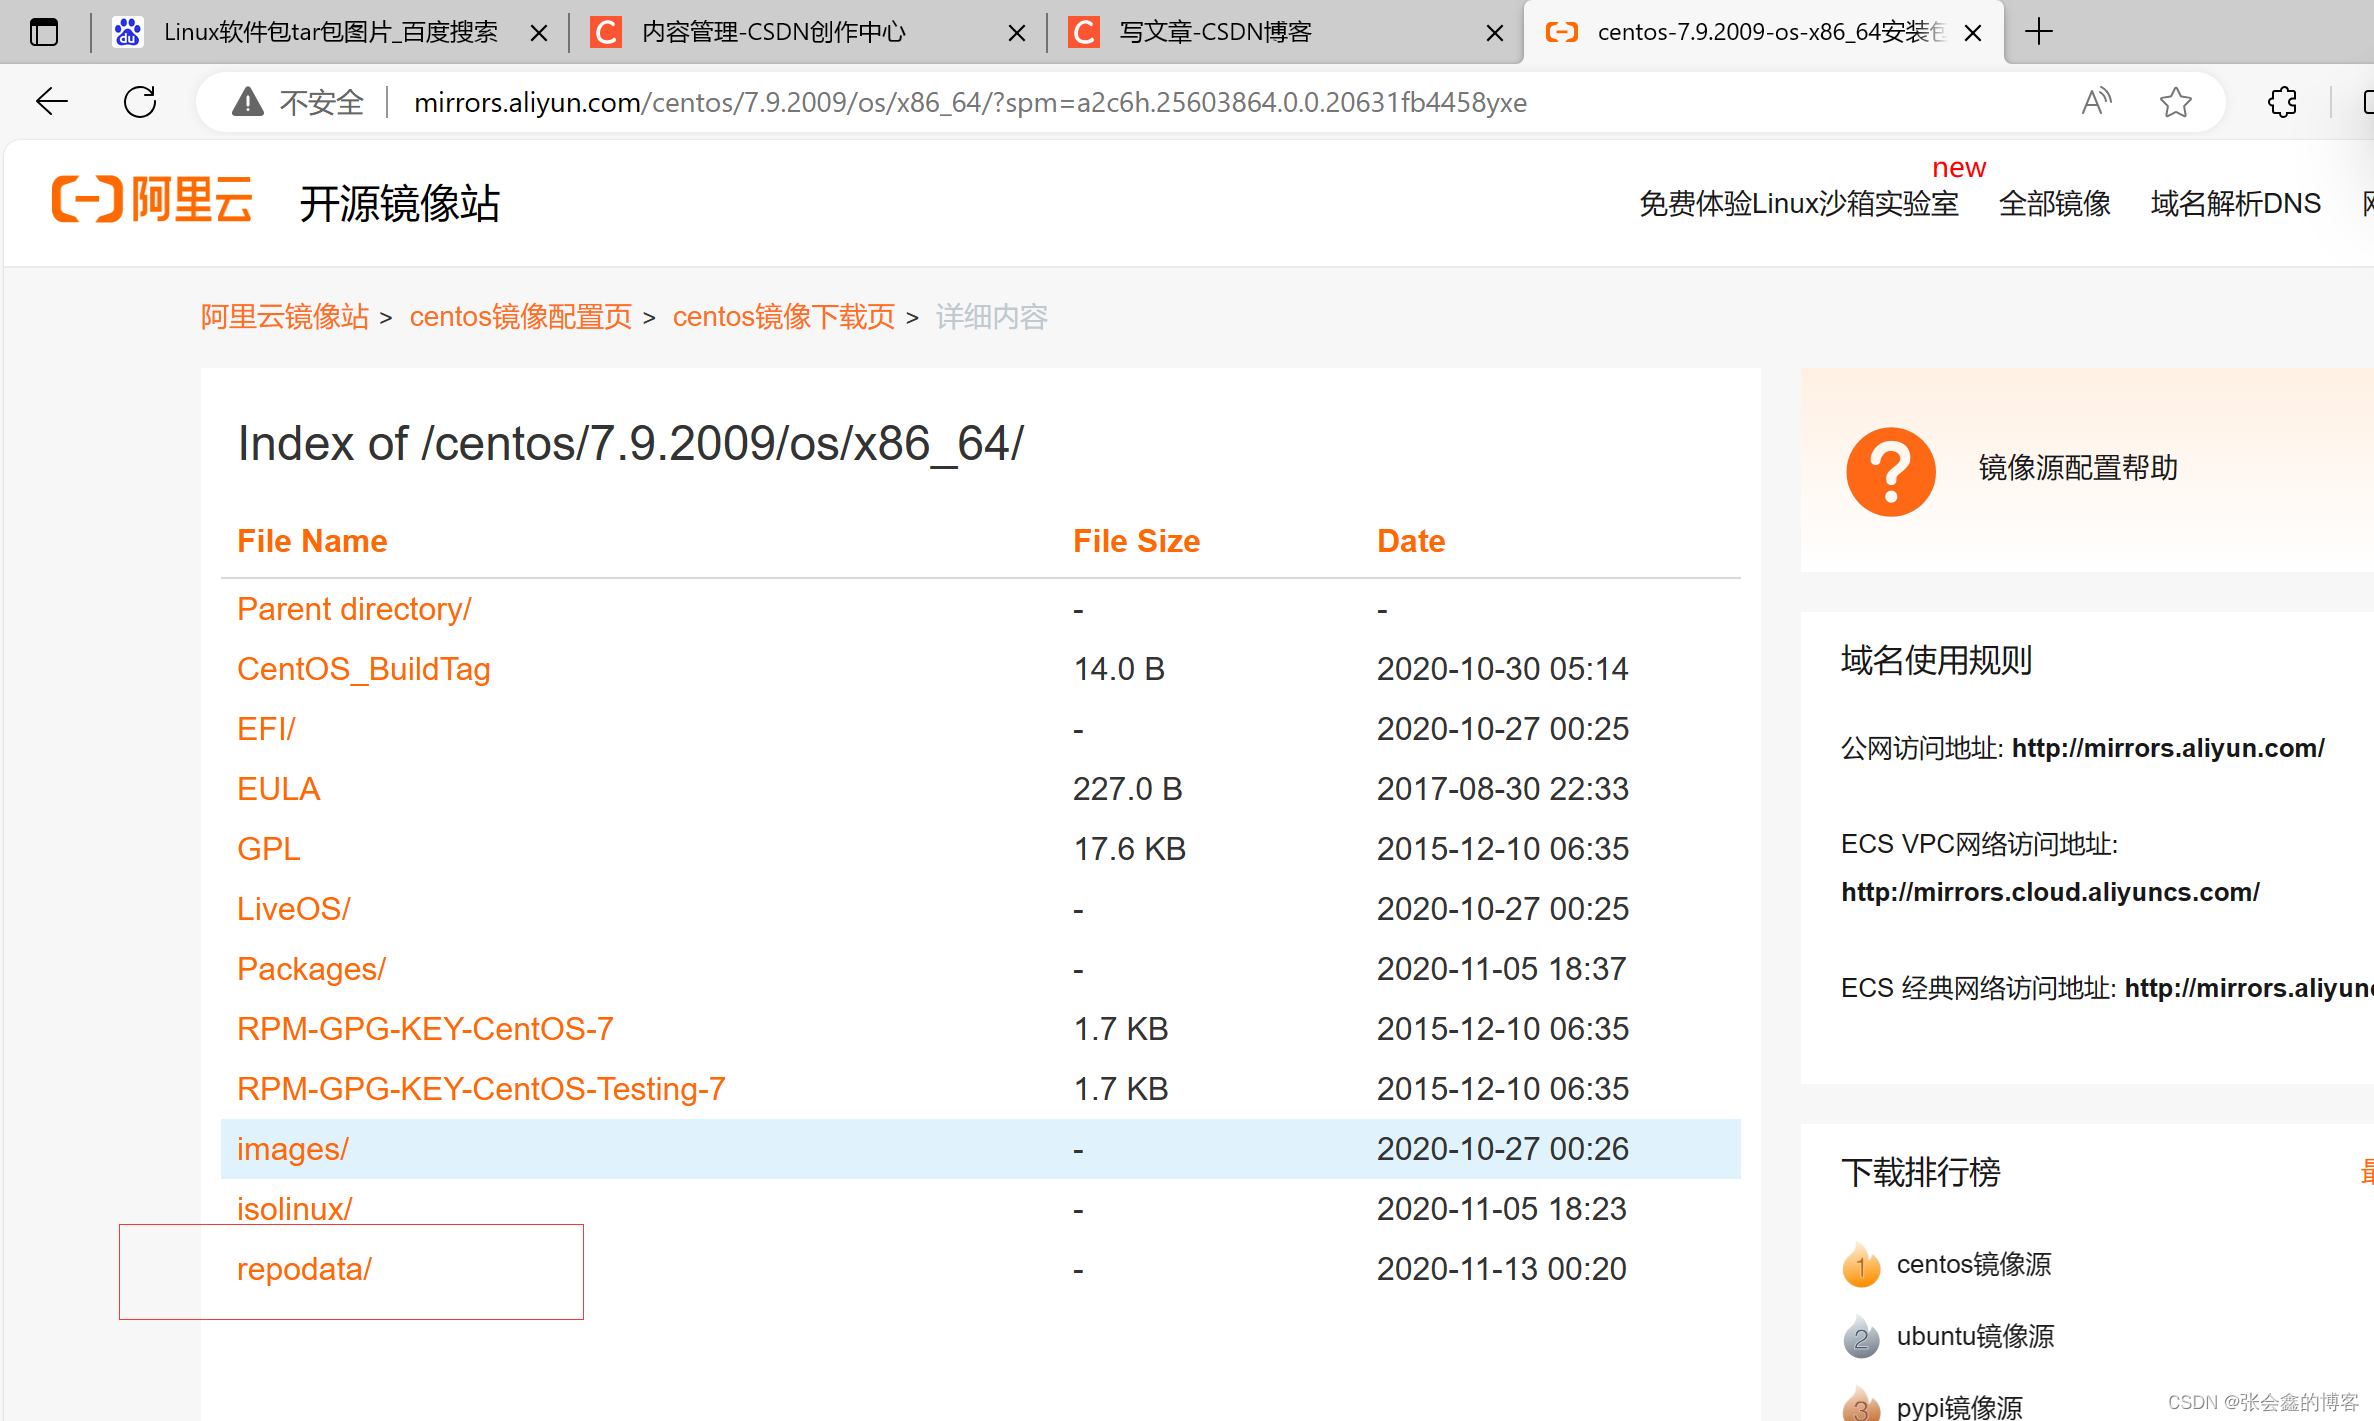The width and height of the screenshot is (2374, 1421).
Task: Open the repodata/ directory
Action: (304, 1269)
